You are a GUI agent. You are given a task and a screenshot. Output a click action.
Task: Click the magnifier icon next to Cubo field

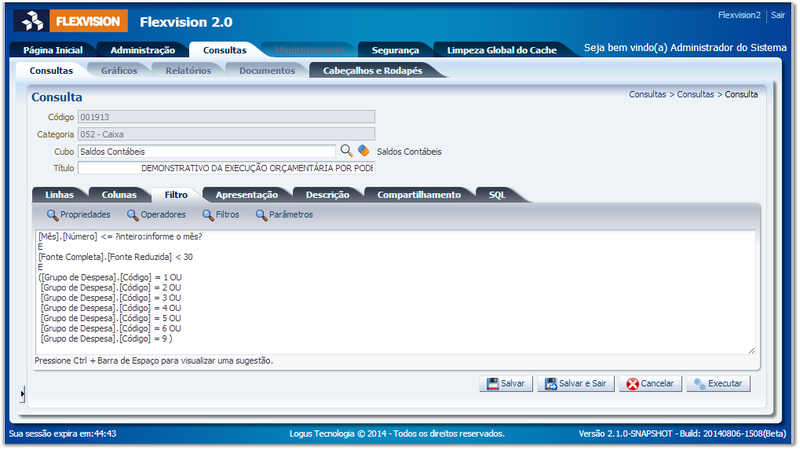(346, 151)
